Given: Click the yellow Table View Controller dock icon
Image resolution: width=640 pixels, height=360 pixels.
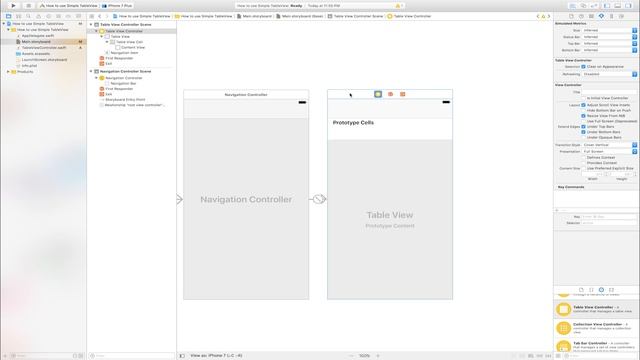Looking at the screenshot, I should pyautogui.click(x=378, y=94).
